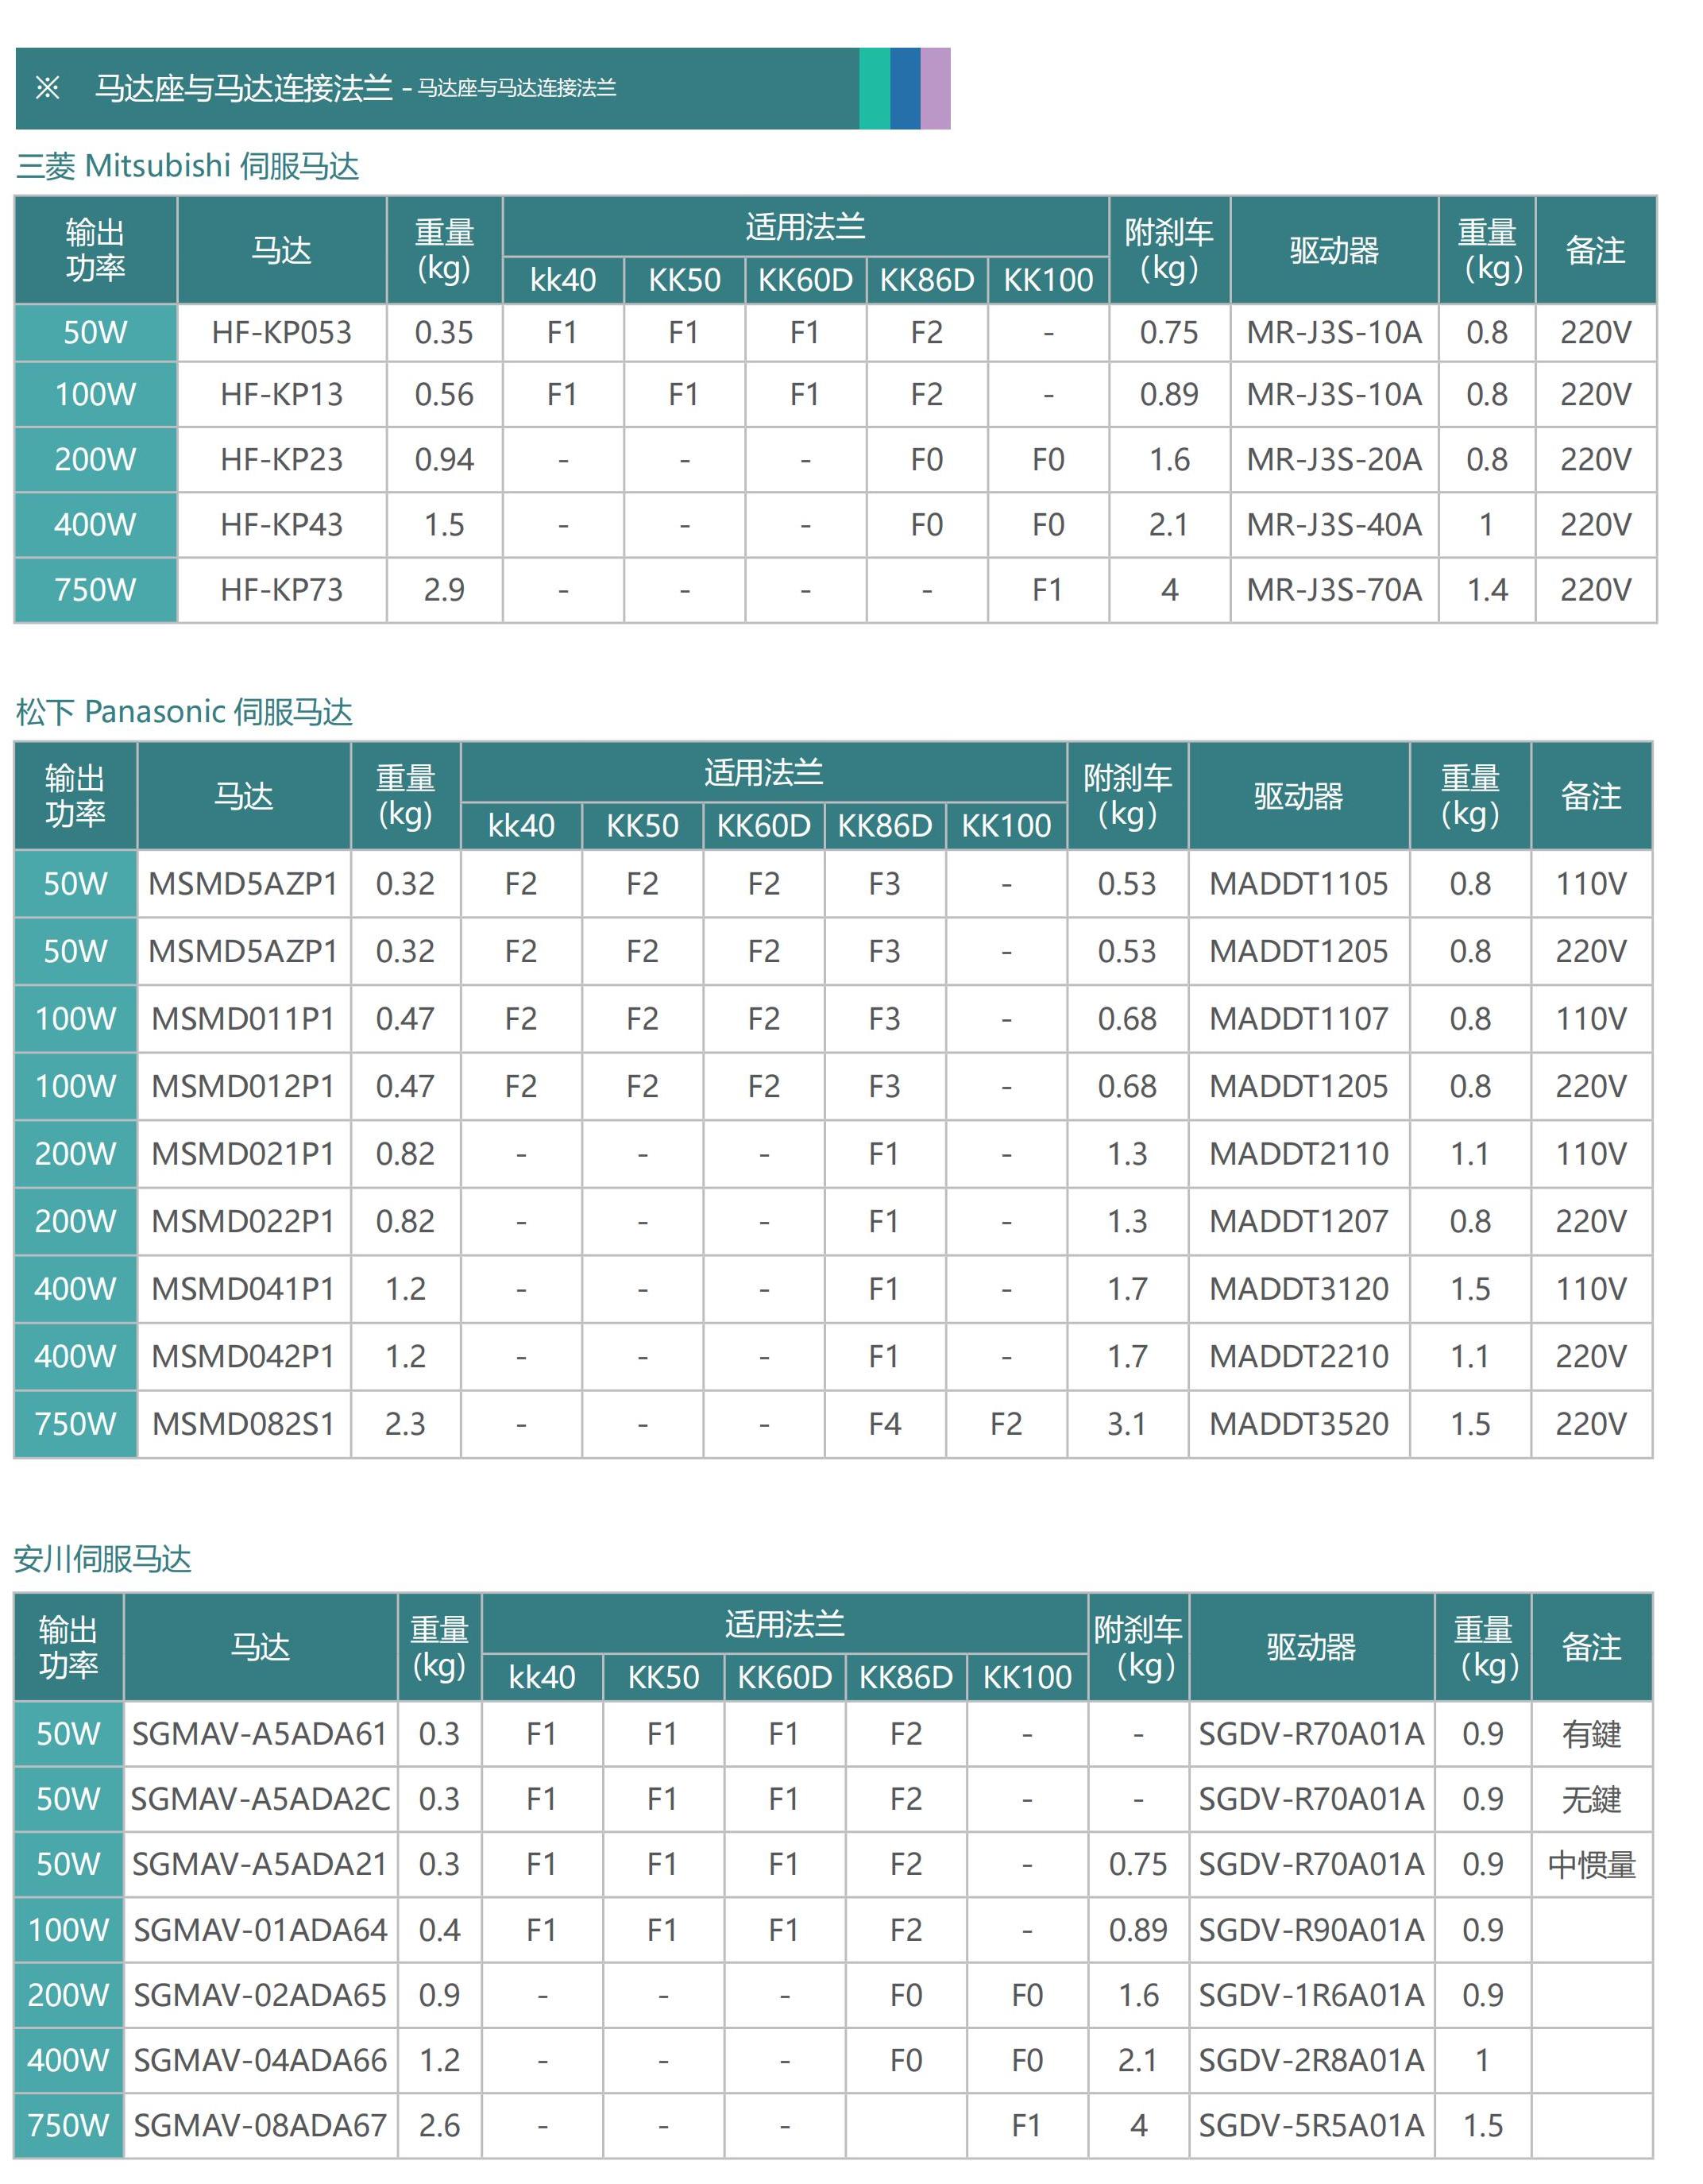
Task: Click weight value 0.94 for HF-KP23
Action: click(x=444, y=459)
